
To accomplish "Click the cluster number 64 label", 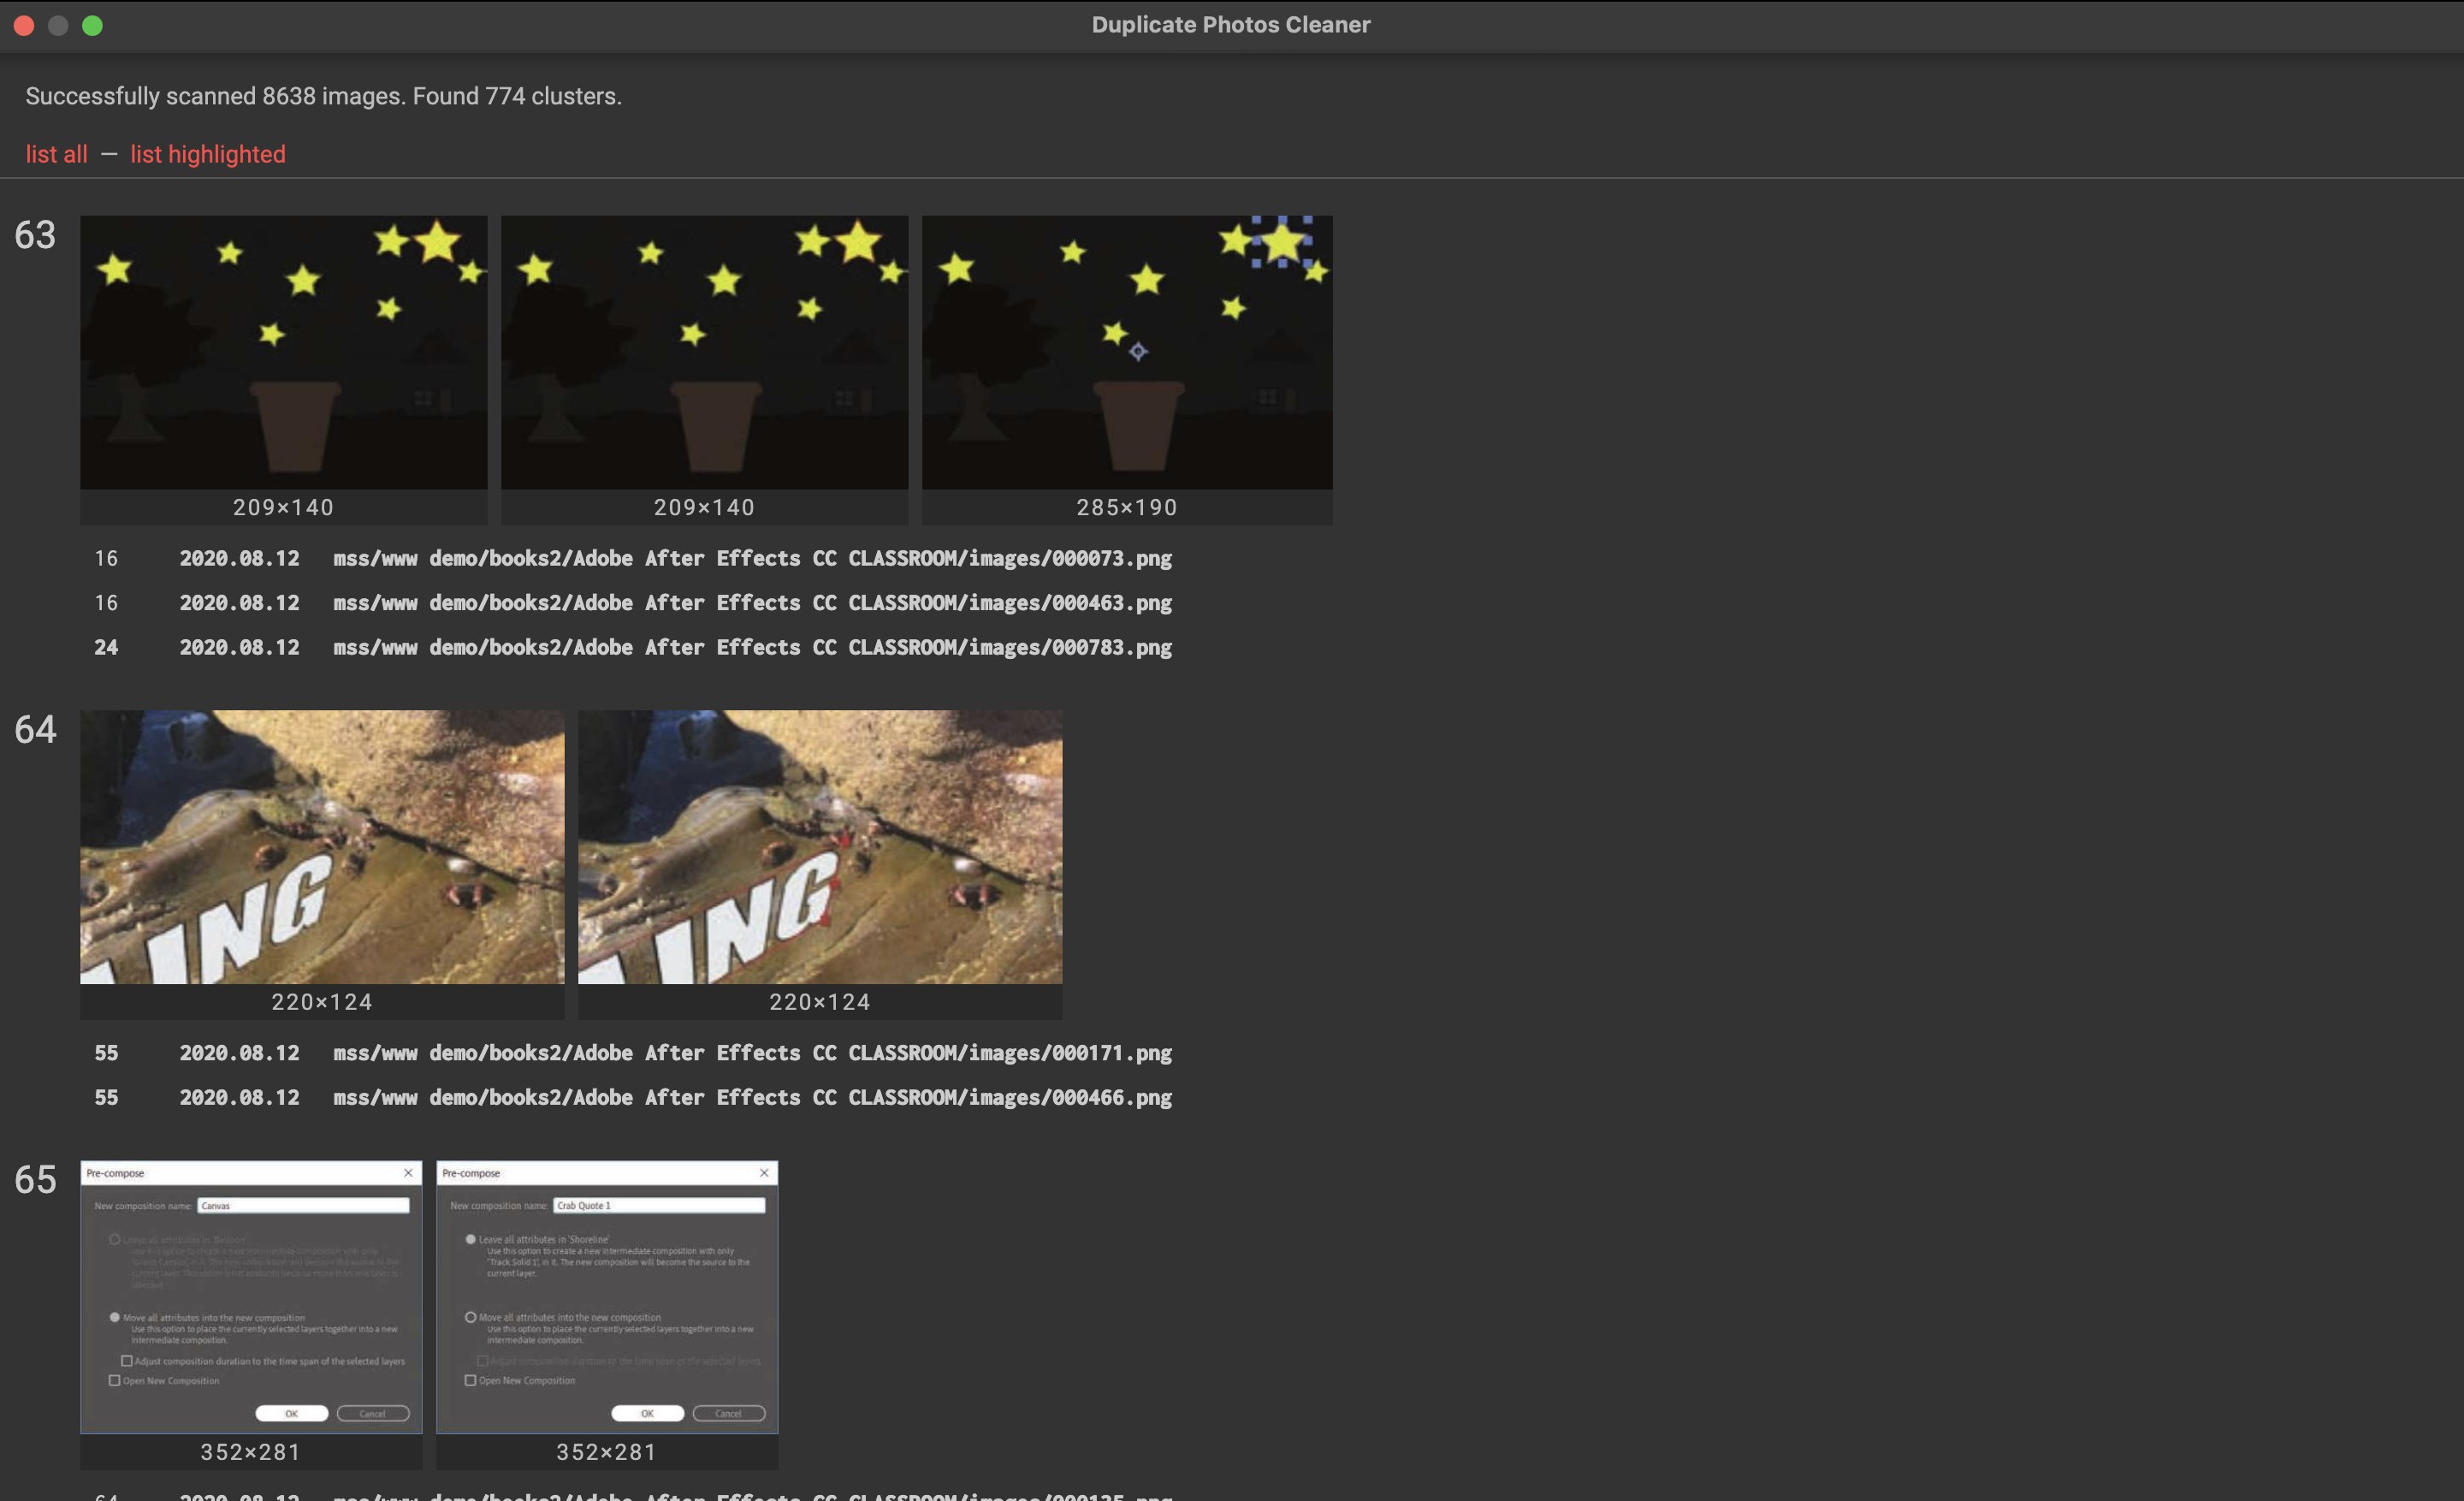I will point(35,730).
